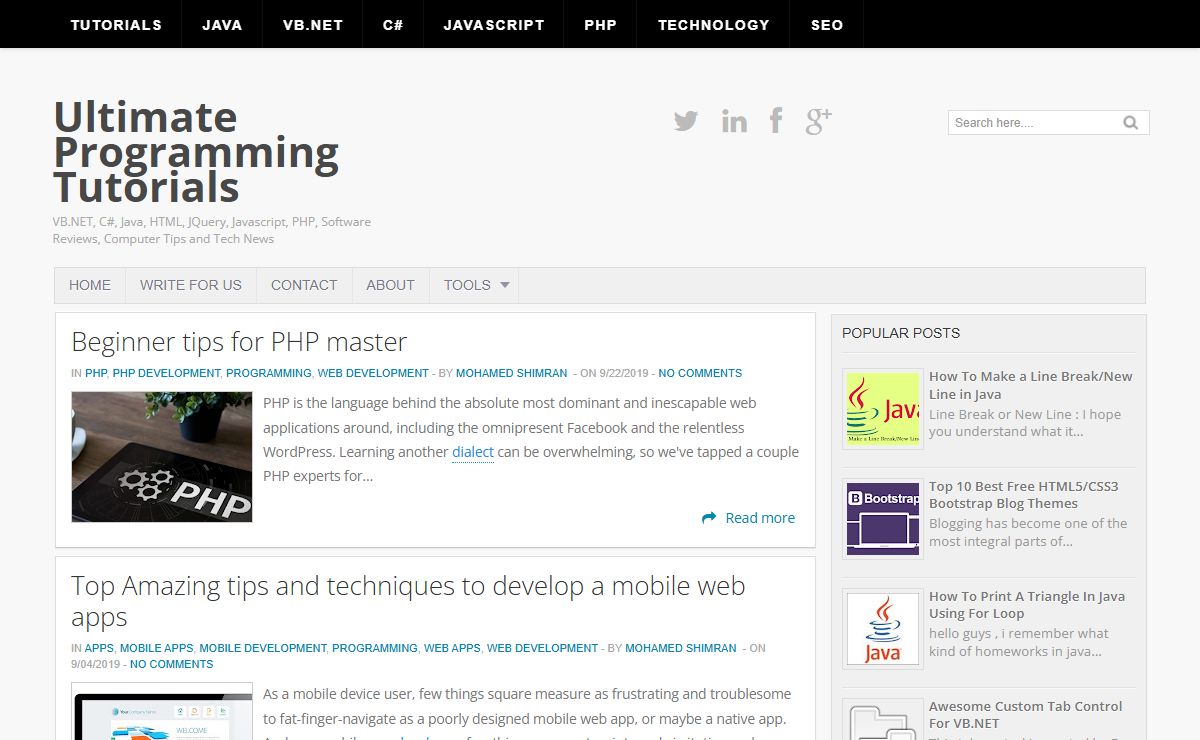Click the search magnifier icon

tap(1131, 123)
